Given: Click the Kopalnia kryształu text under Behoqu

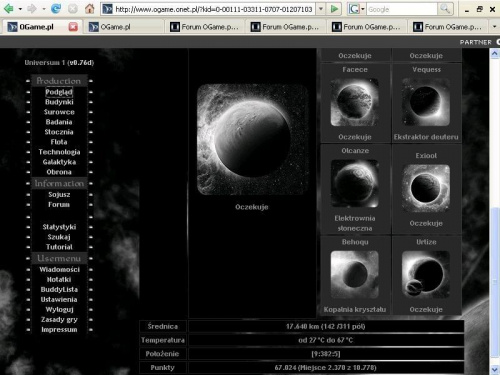Looking at the screenshot, I should tap(355, 310).
